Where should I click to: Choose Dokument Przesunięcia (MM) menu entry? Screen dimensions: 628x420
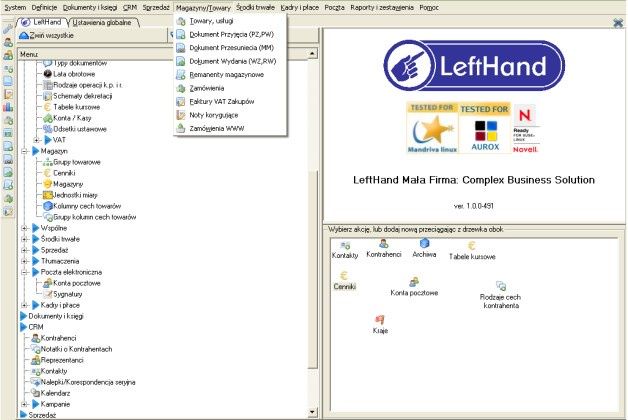[x=231, y=48]
